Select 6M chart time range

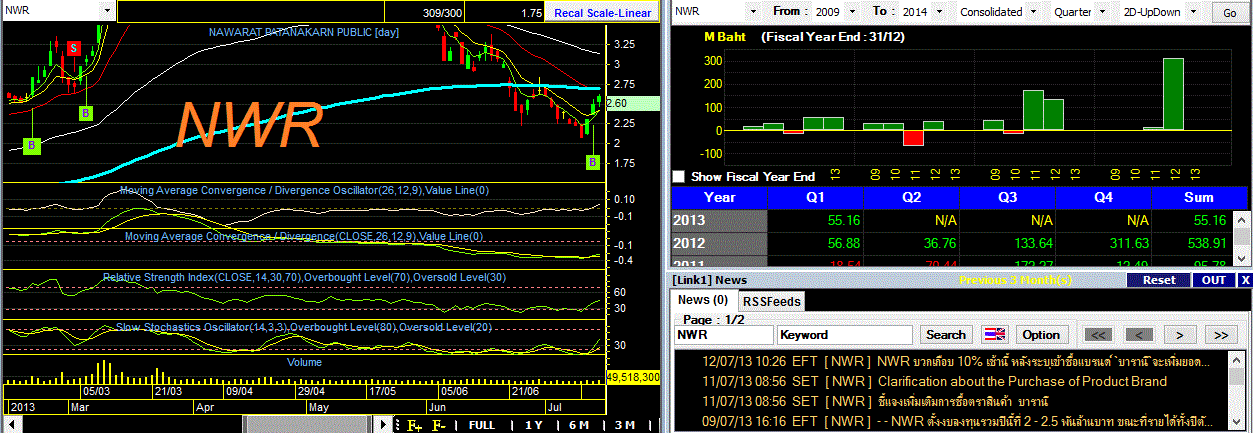[578, 425]
